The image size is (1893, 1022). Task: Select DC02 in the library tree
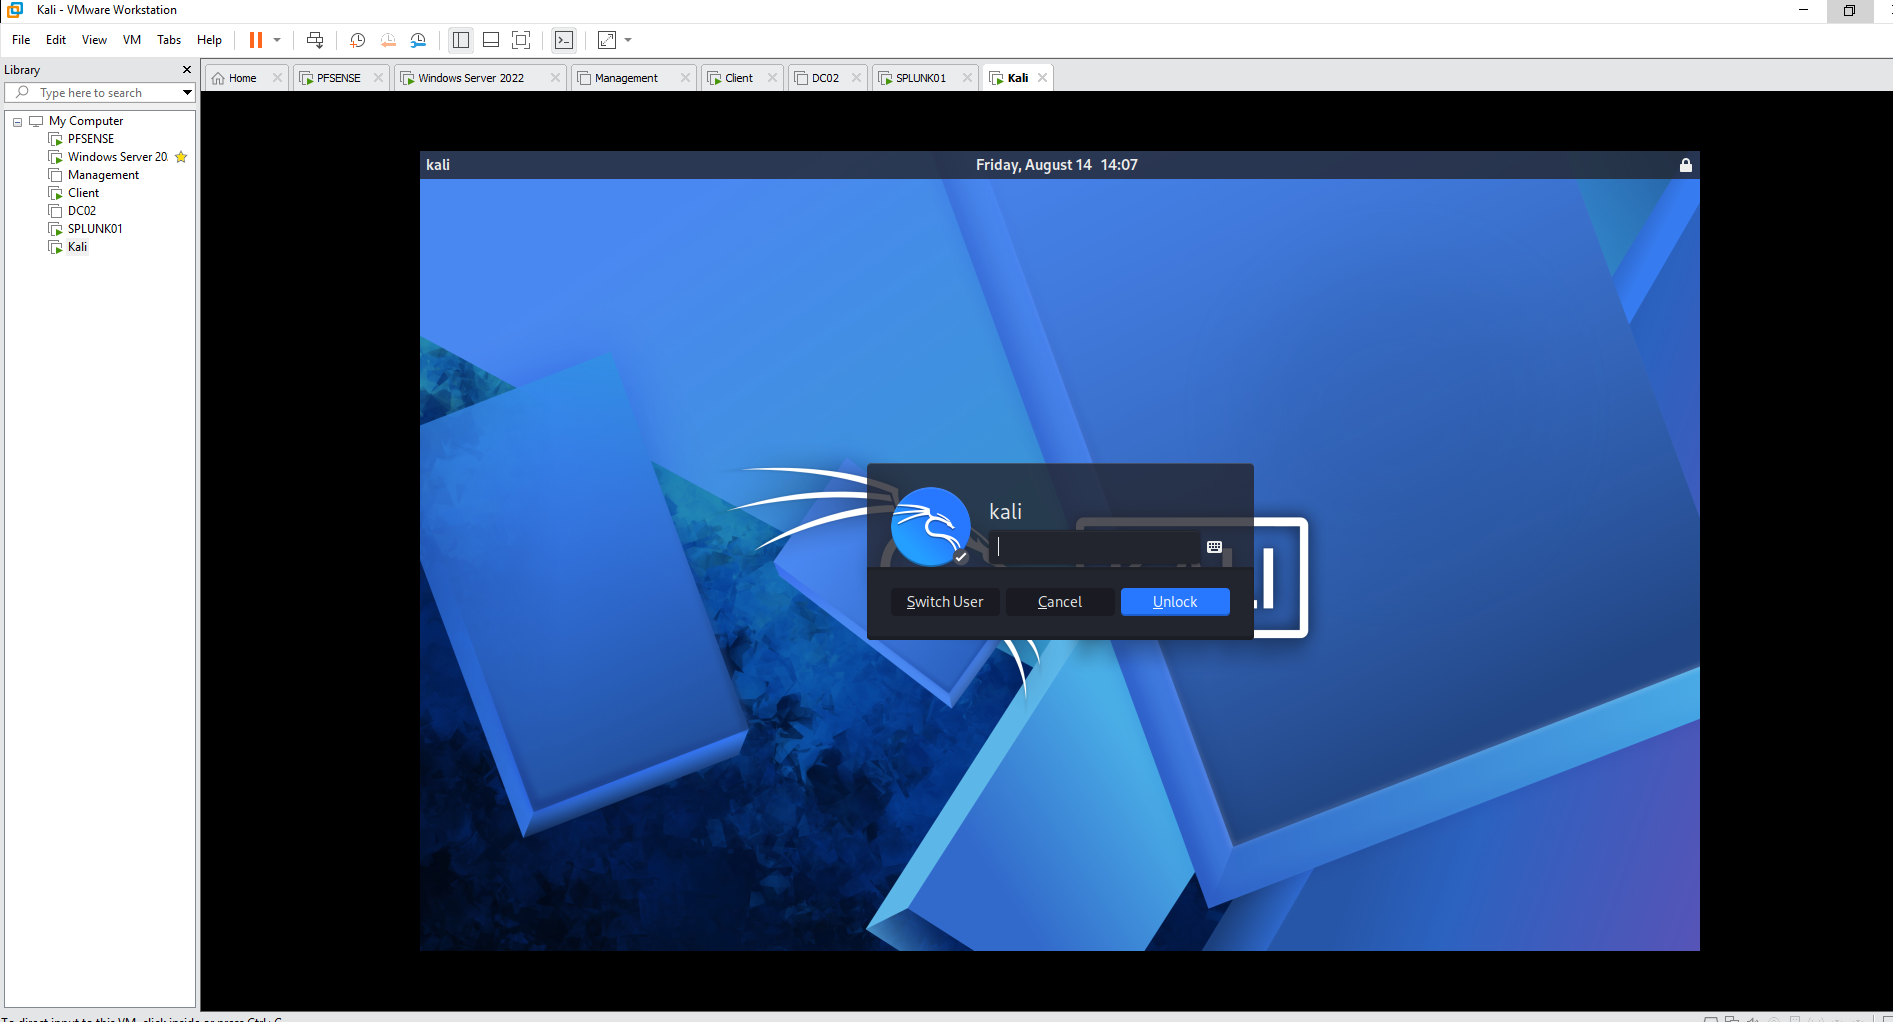point(82,211)
